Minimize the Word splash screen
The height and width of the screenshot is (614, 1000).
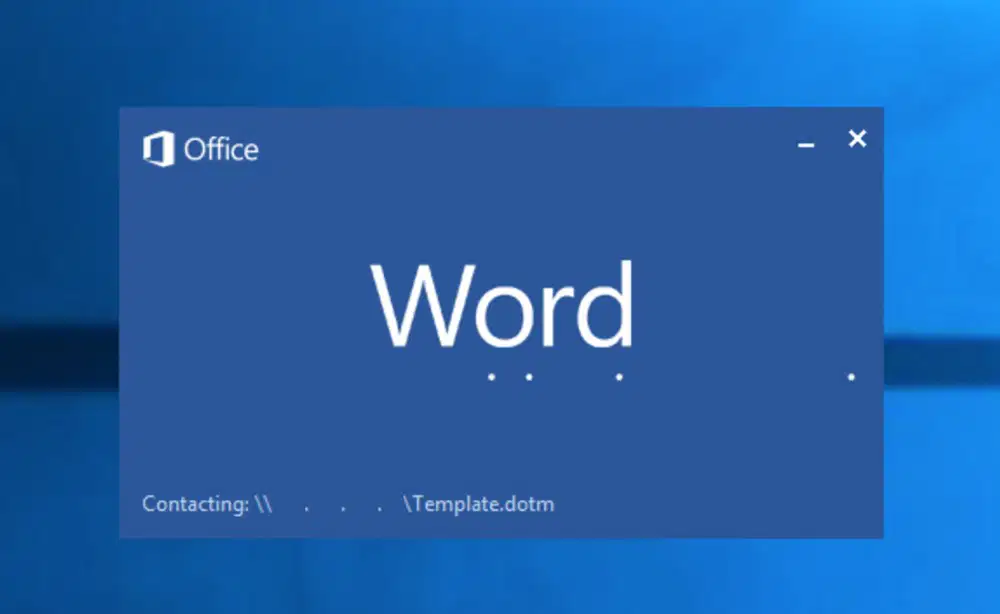coord(806,145)
